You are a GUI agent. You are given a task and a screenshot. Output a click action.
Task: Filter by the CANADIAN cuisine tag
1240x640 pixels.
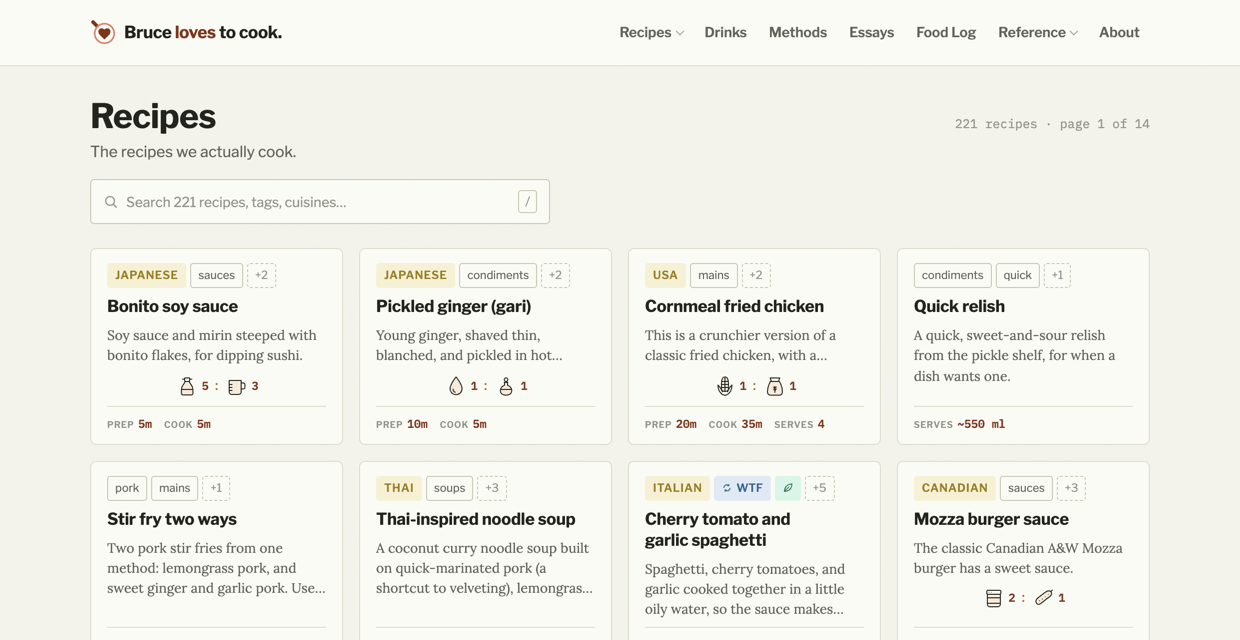click(x=954, y=488)
